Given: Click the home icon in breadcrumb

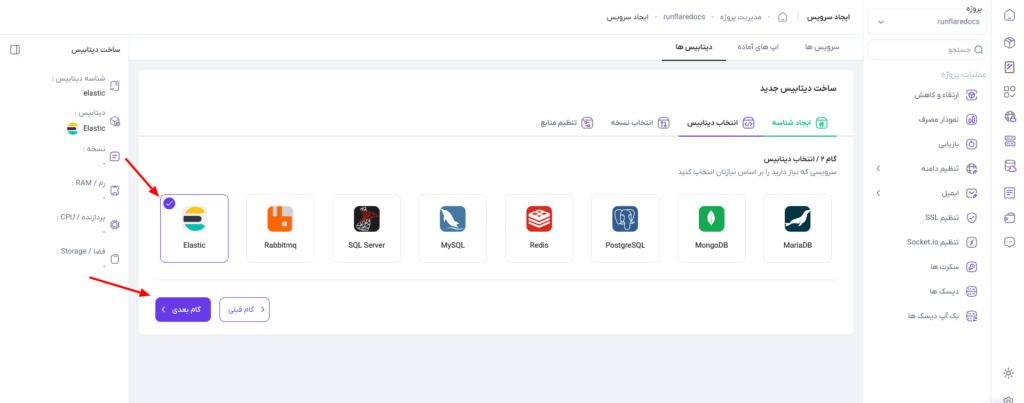Looking at the screenshot, I should (x=782, y=17).
